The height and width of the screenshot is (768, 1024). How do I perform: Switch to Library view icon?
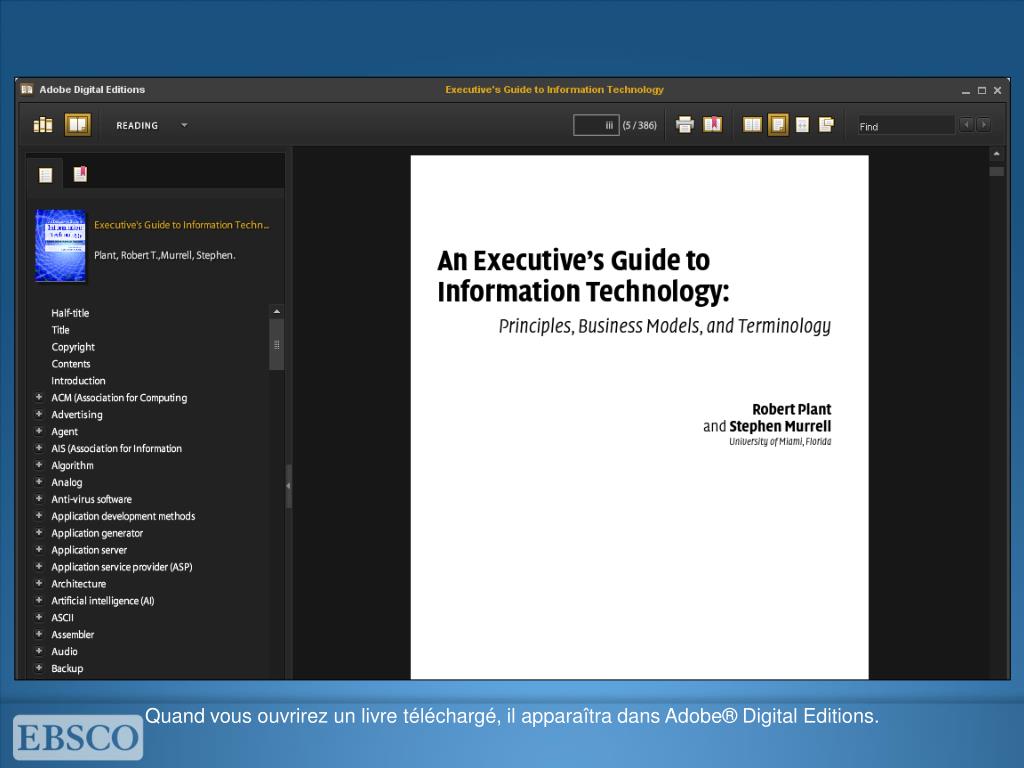(43, 125)
